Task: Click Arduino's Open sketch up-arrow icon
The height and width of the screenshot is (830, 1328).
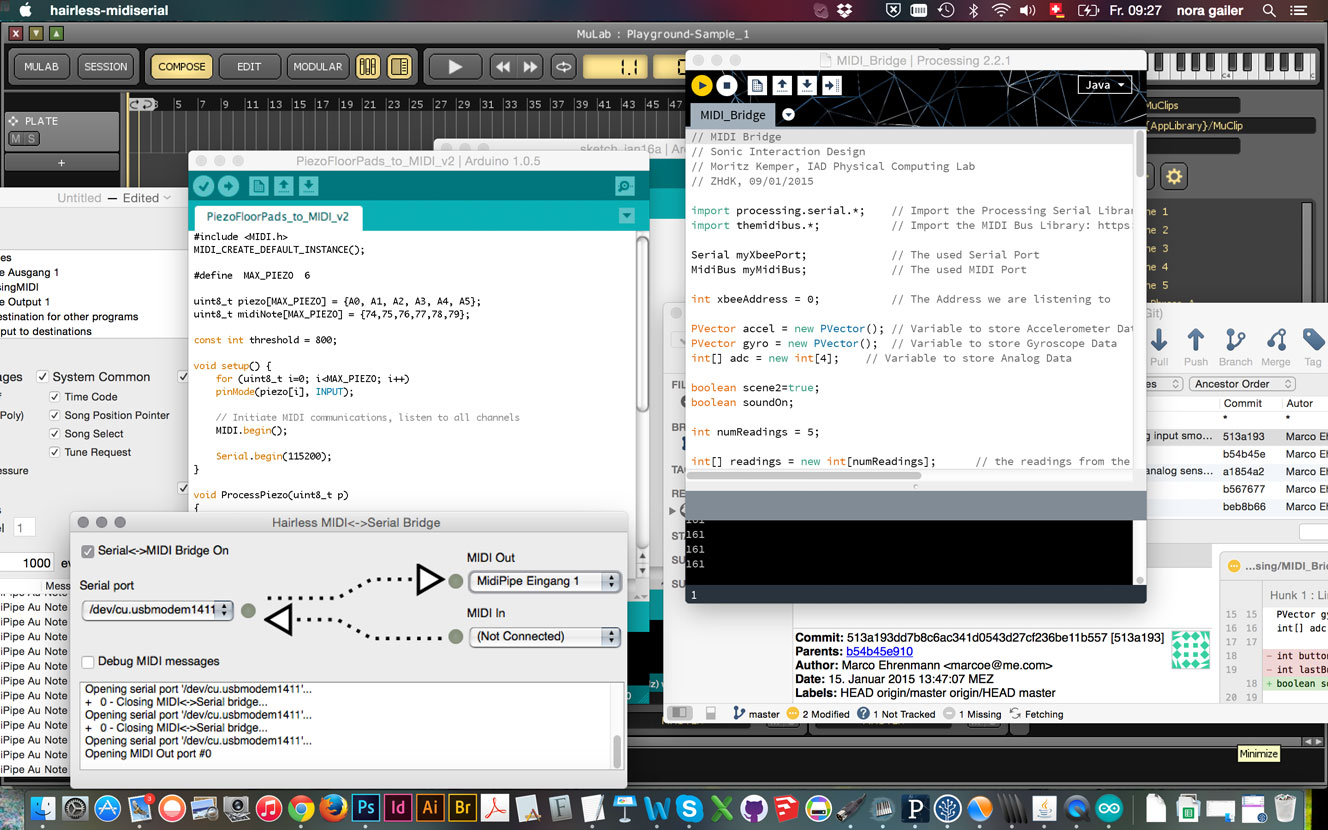Action: point(284,186)
